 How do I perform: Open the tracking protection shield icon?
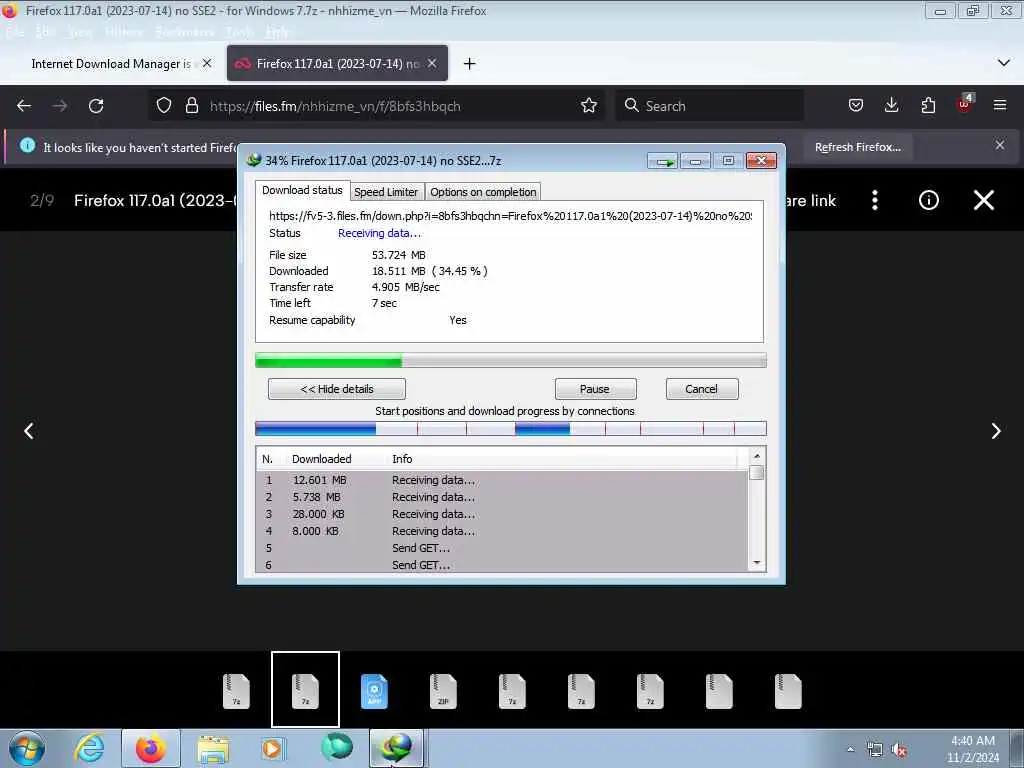pyautogui.click(x=164, y=105)
